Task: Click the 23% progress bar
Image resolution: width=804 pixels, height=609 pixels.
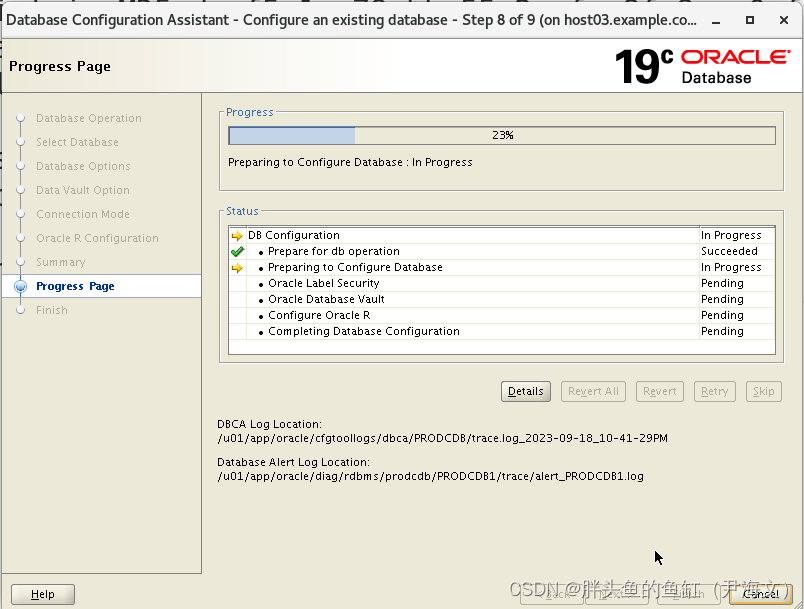Action: pos(502,135)
